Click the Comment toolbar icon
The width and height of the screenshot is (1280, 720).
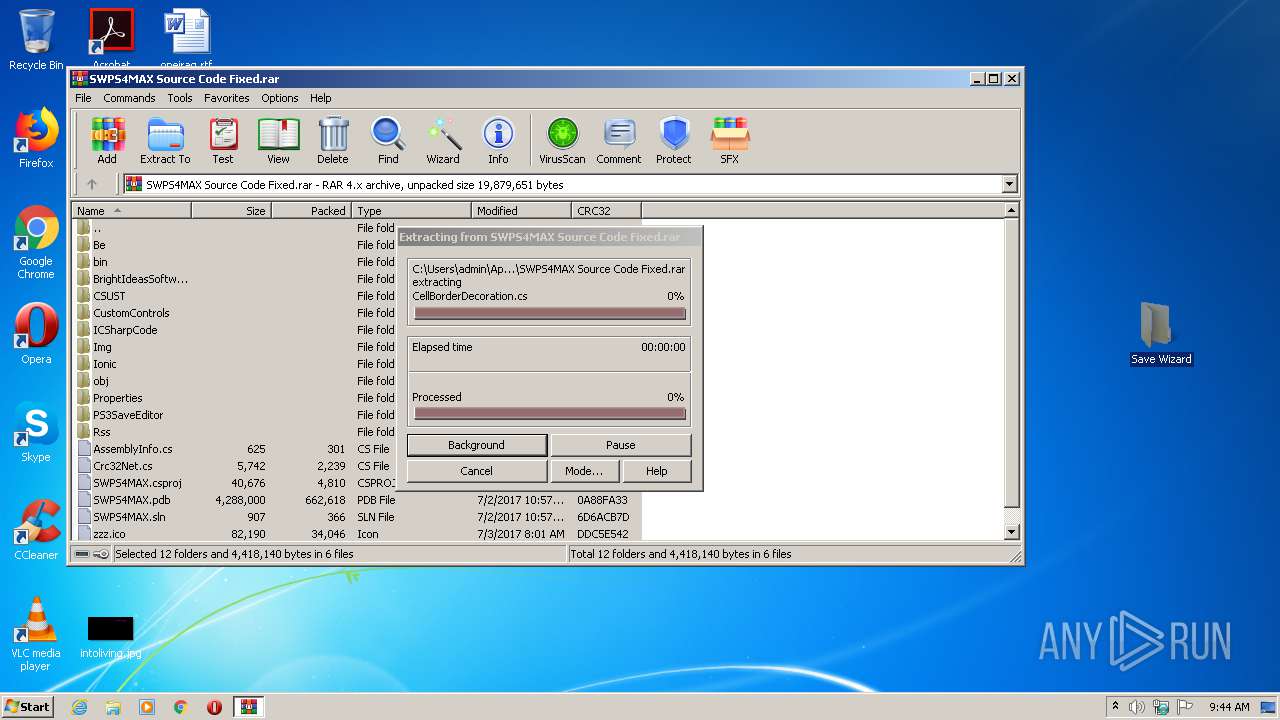point(619,140)
